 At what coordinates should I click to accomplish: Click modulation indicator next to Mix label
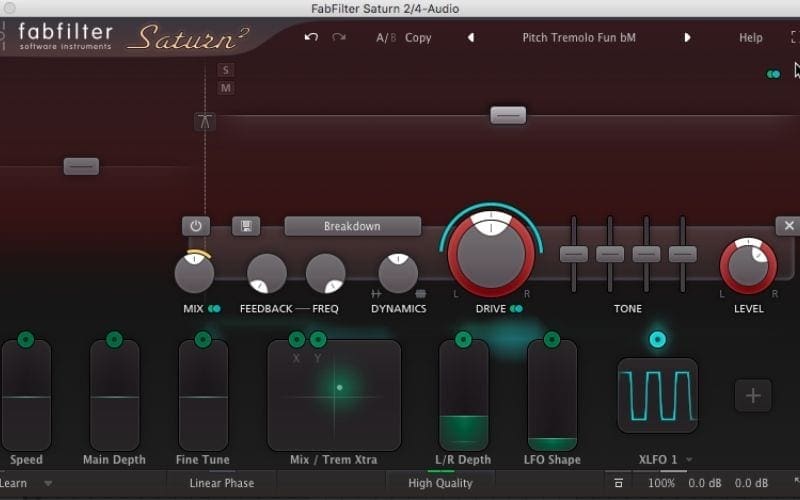click(x=214, y=309)
